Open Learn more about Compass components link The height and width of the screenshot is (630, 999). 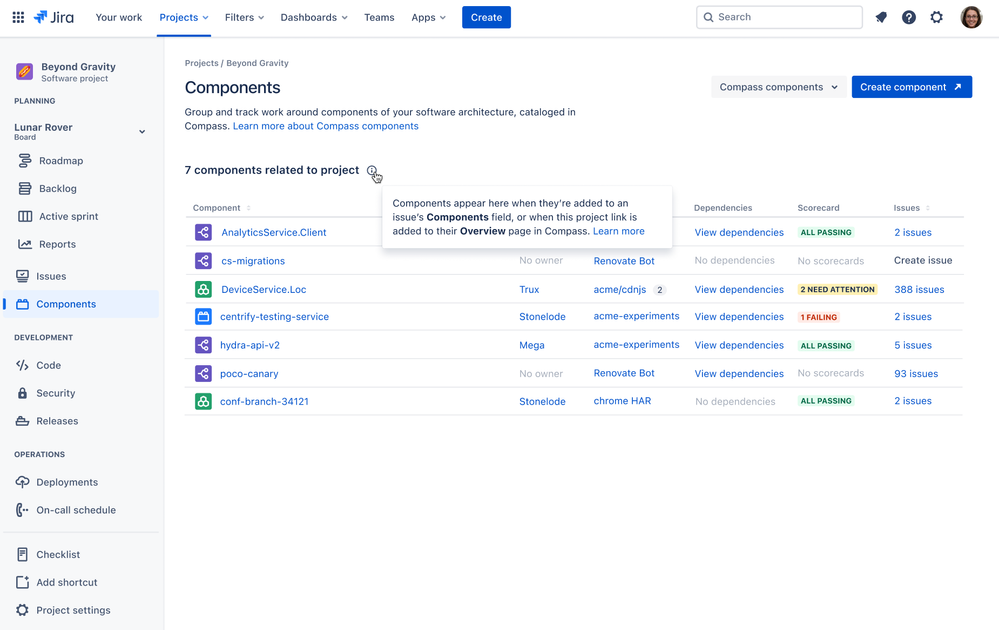(x=327, y=125)
